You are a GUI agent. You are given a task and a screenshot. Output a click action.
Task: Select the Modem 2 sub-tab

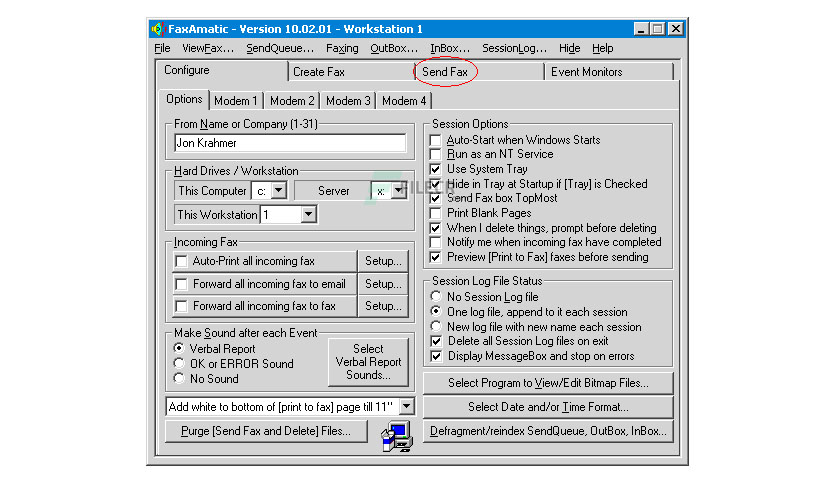coord(292,101)
